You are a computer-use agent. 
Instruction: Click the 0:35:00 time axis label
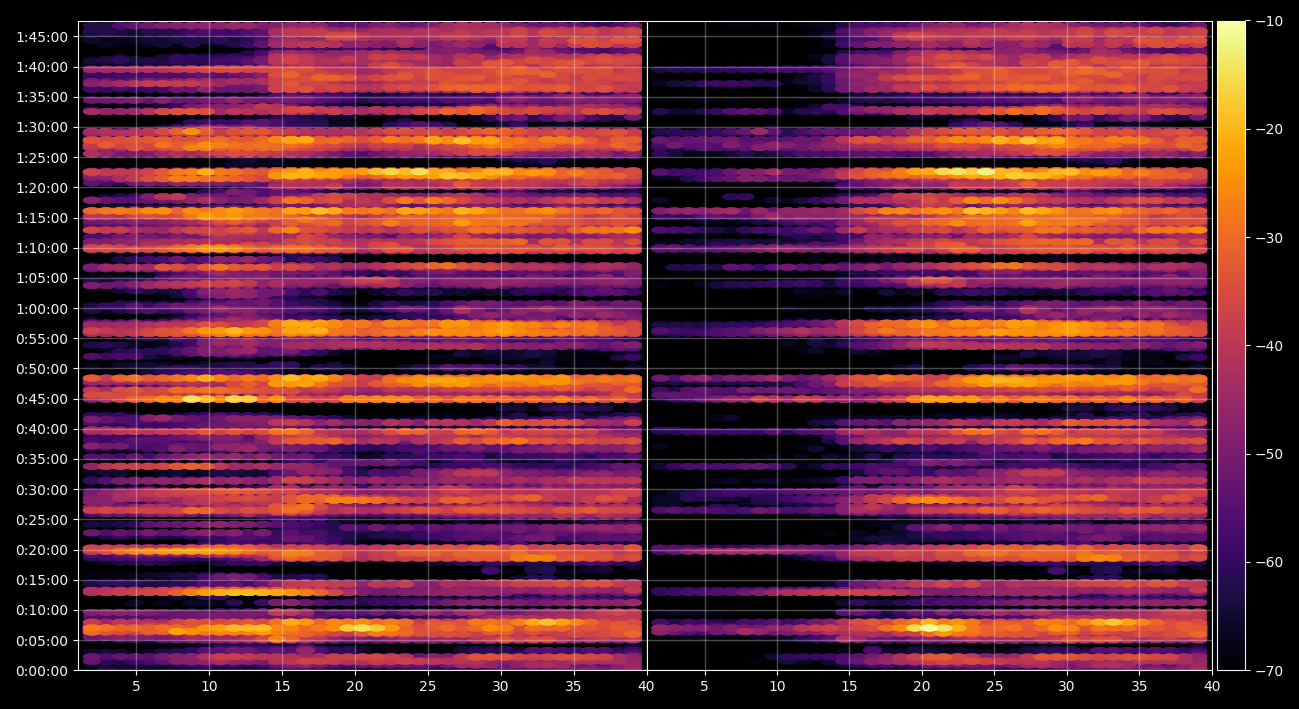[42, 459]
